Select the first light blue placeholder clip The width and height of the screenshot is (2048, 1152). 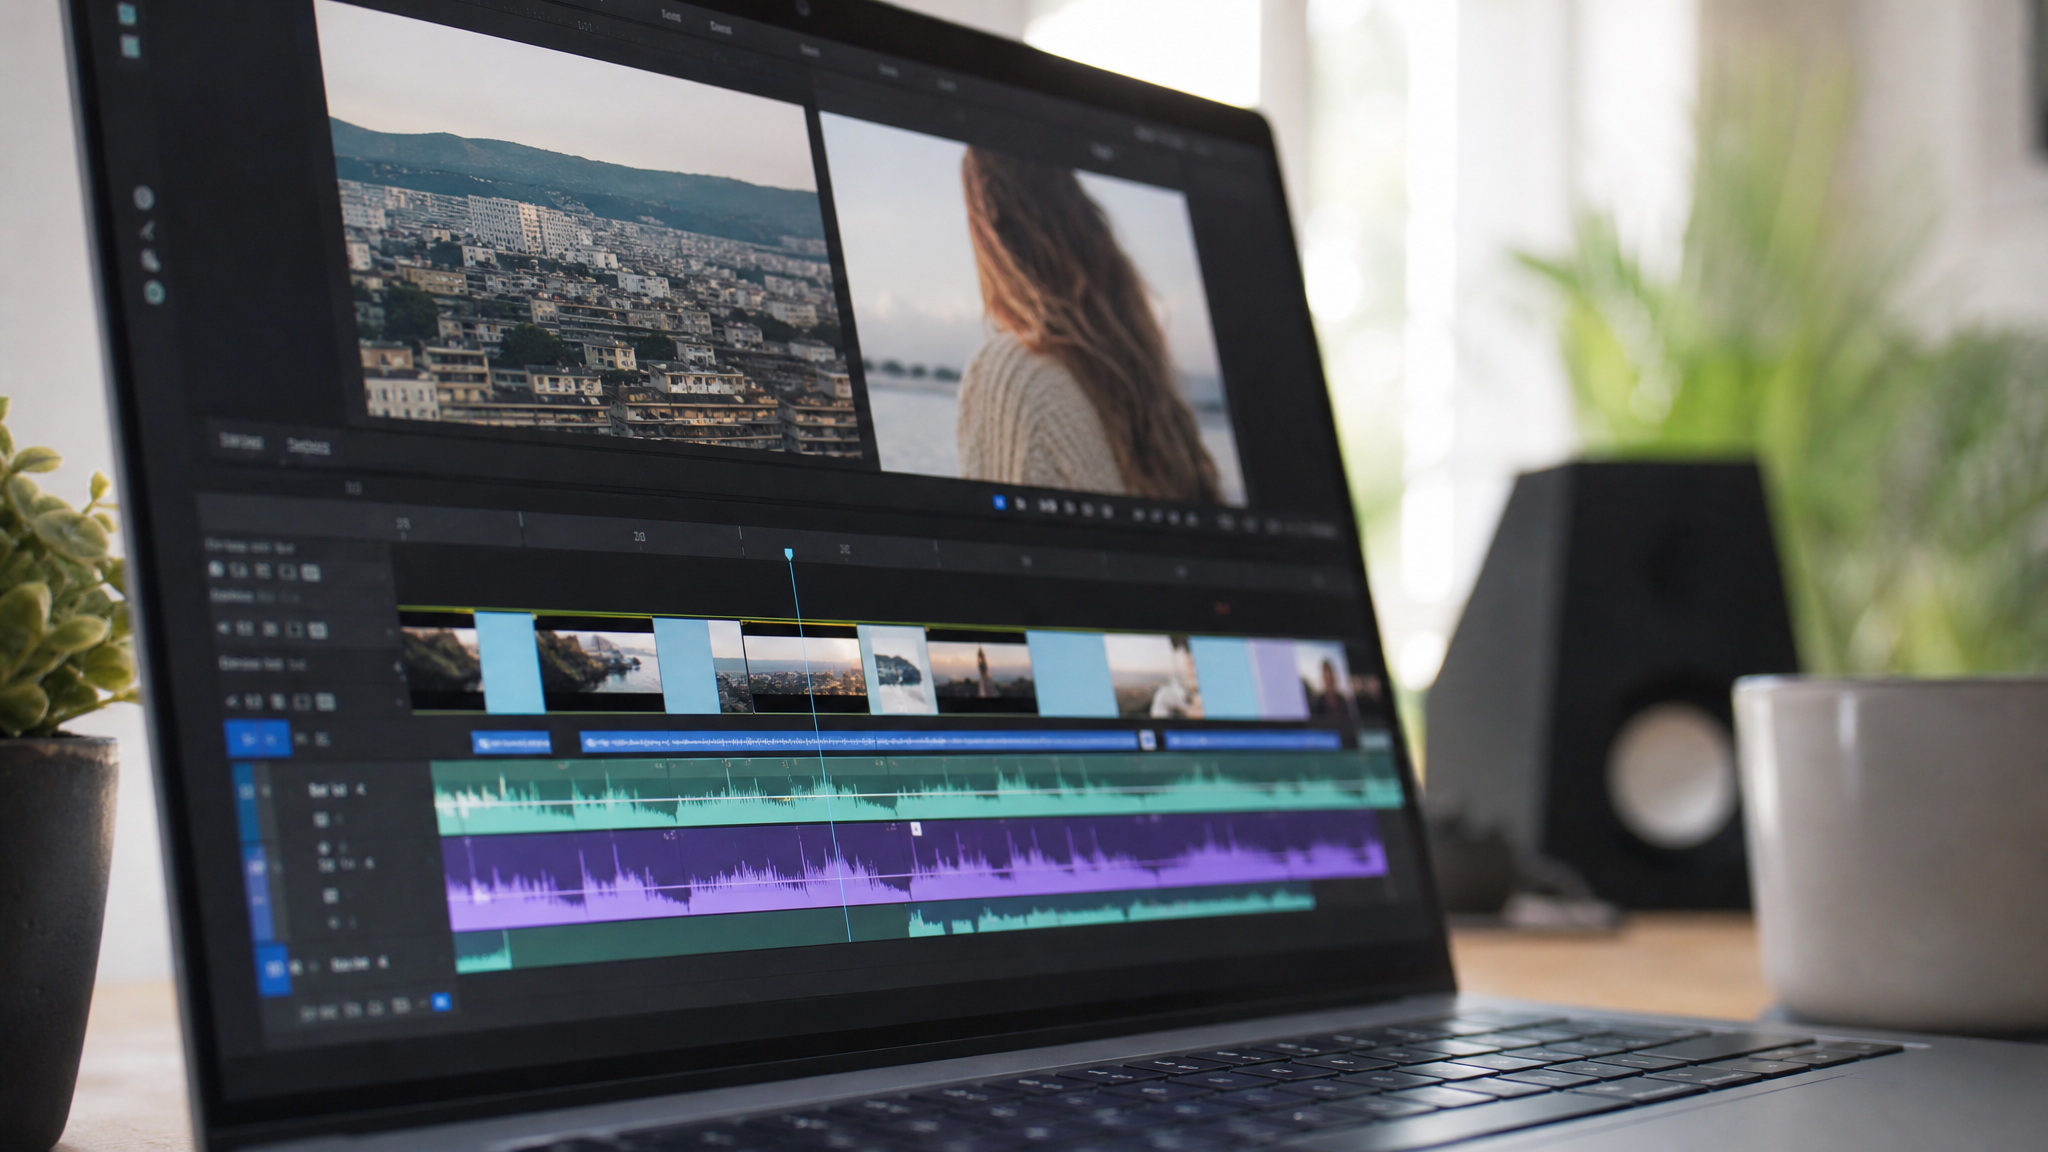click(x=509, y=662)
